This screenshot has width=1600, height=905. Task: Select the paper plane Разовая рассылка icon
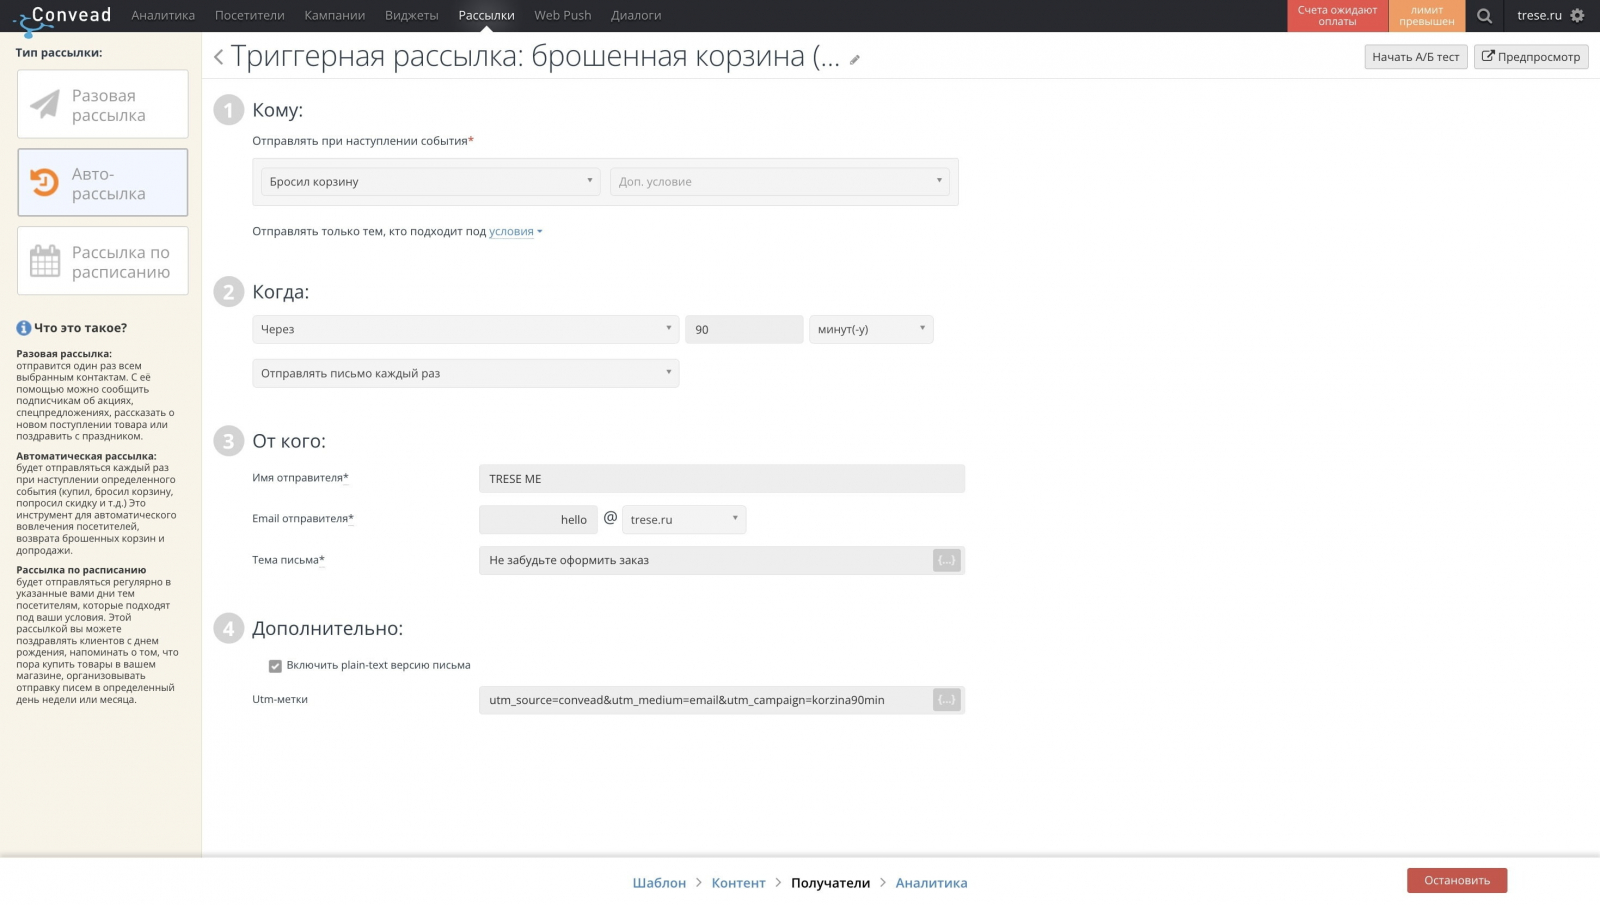click(x=45, y=105)
